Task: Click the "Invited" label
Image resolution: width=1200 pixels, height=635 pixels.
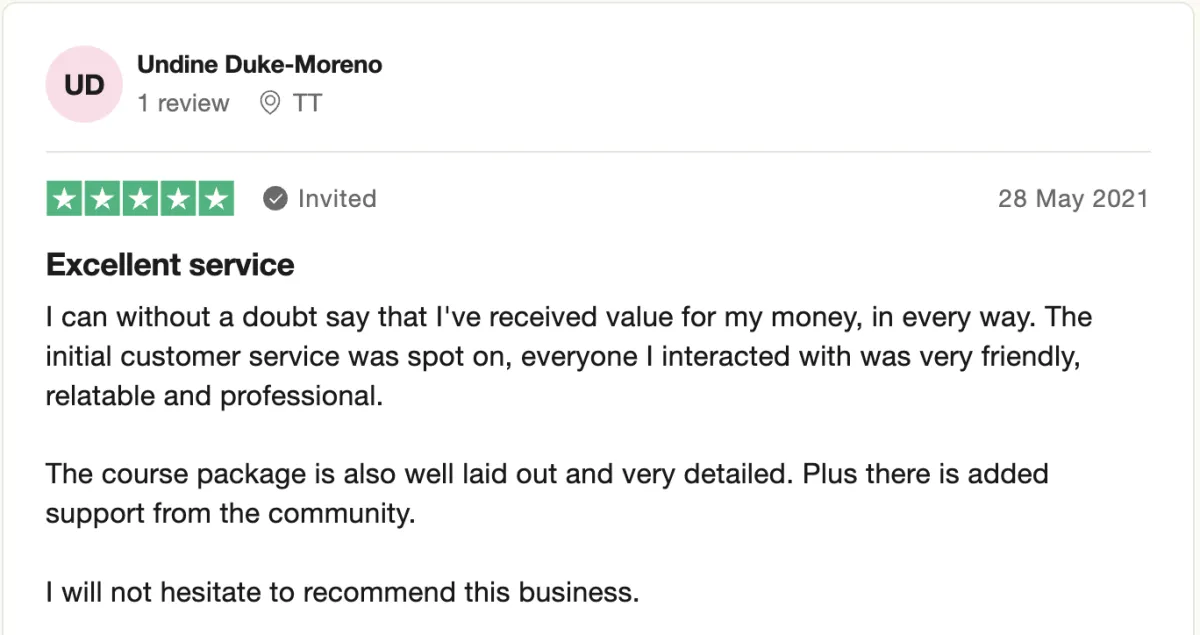Action: point(337,199)
